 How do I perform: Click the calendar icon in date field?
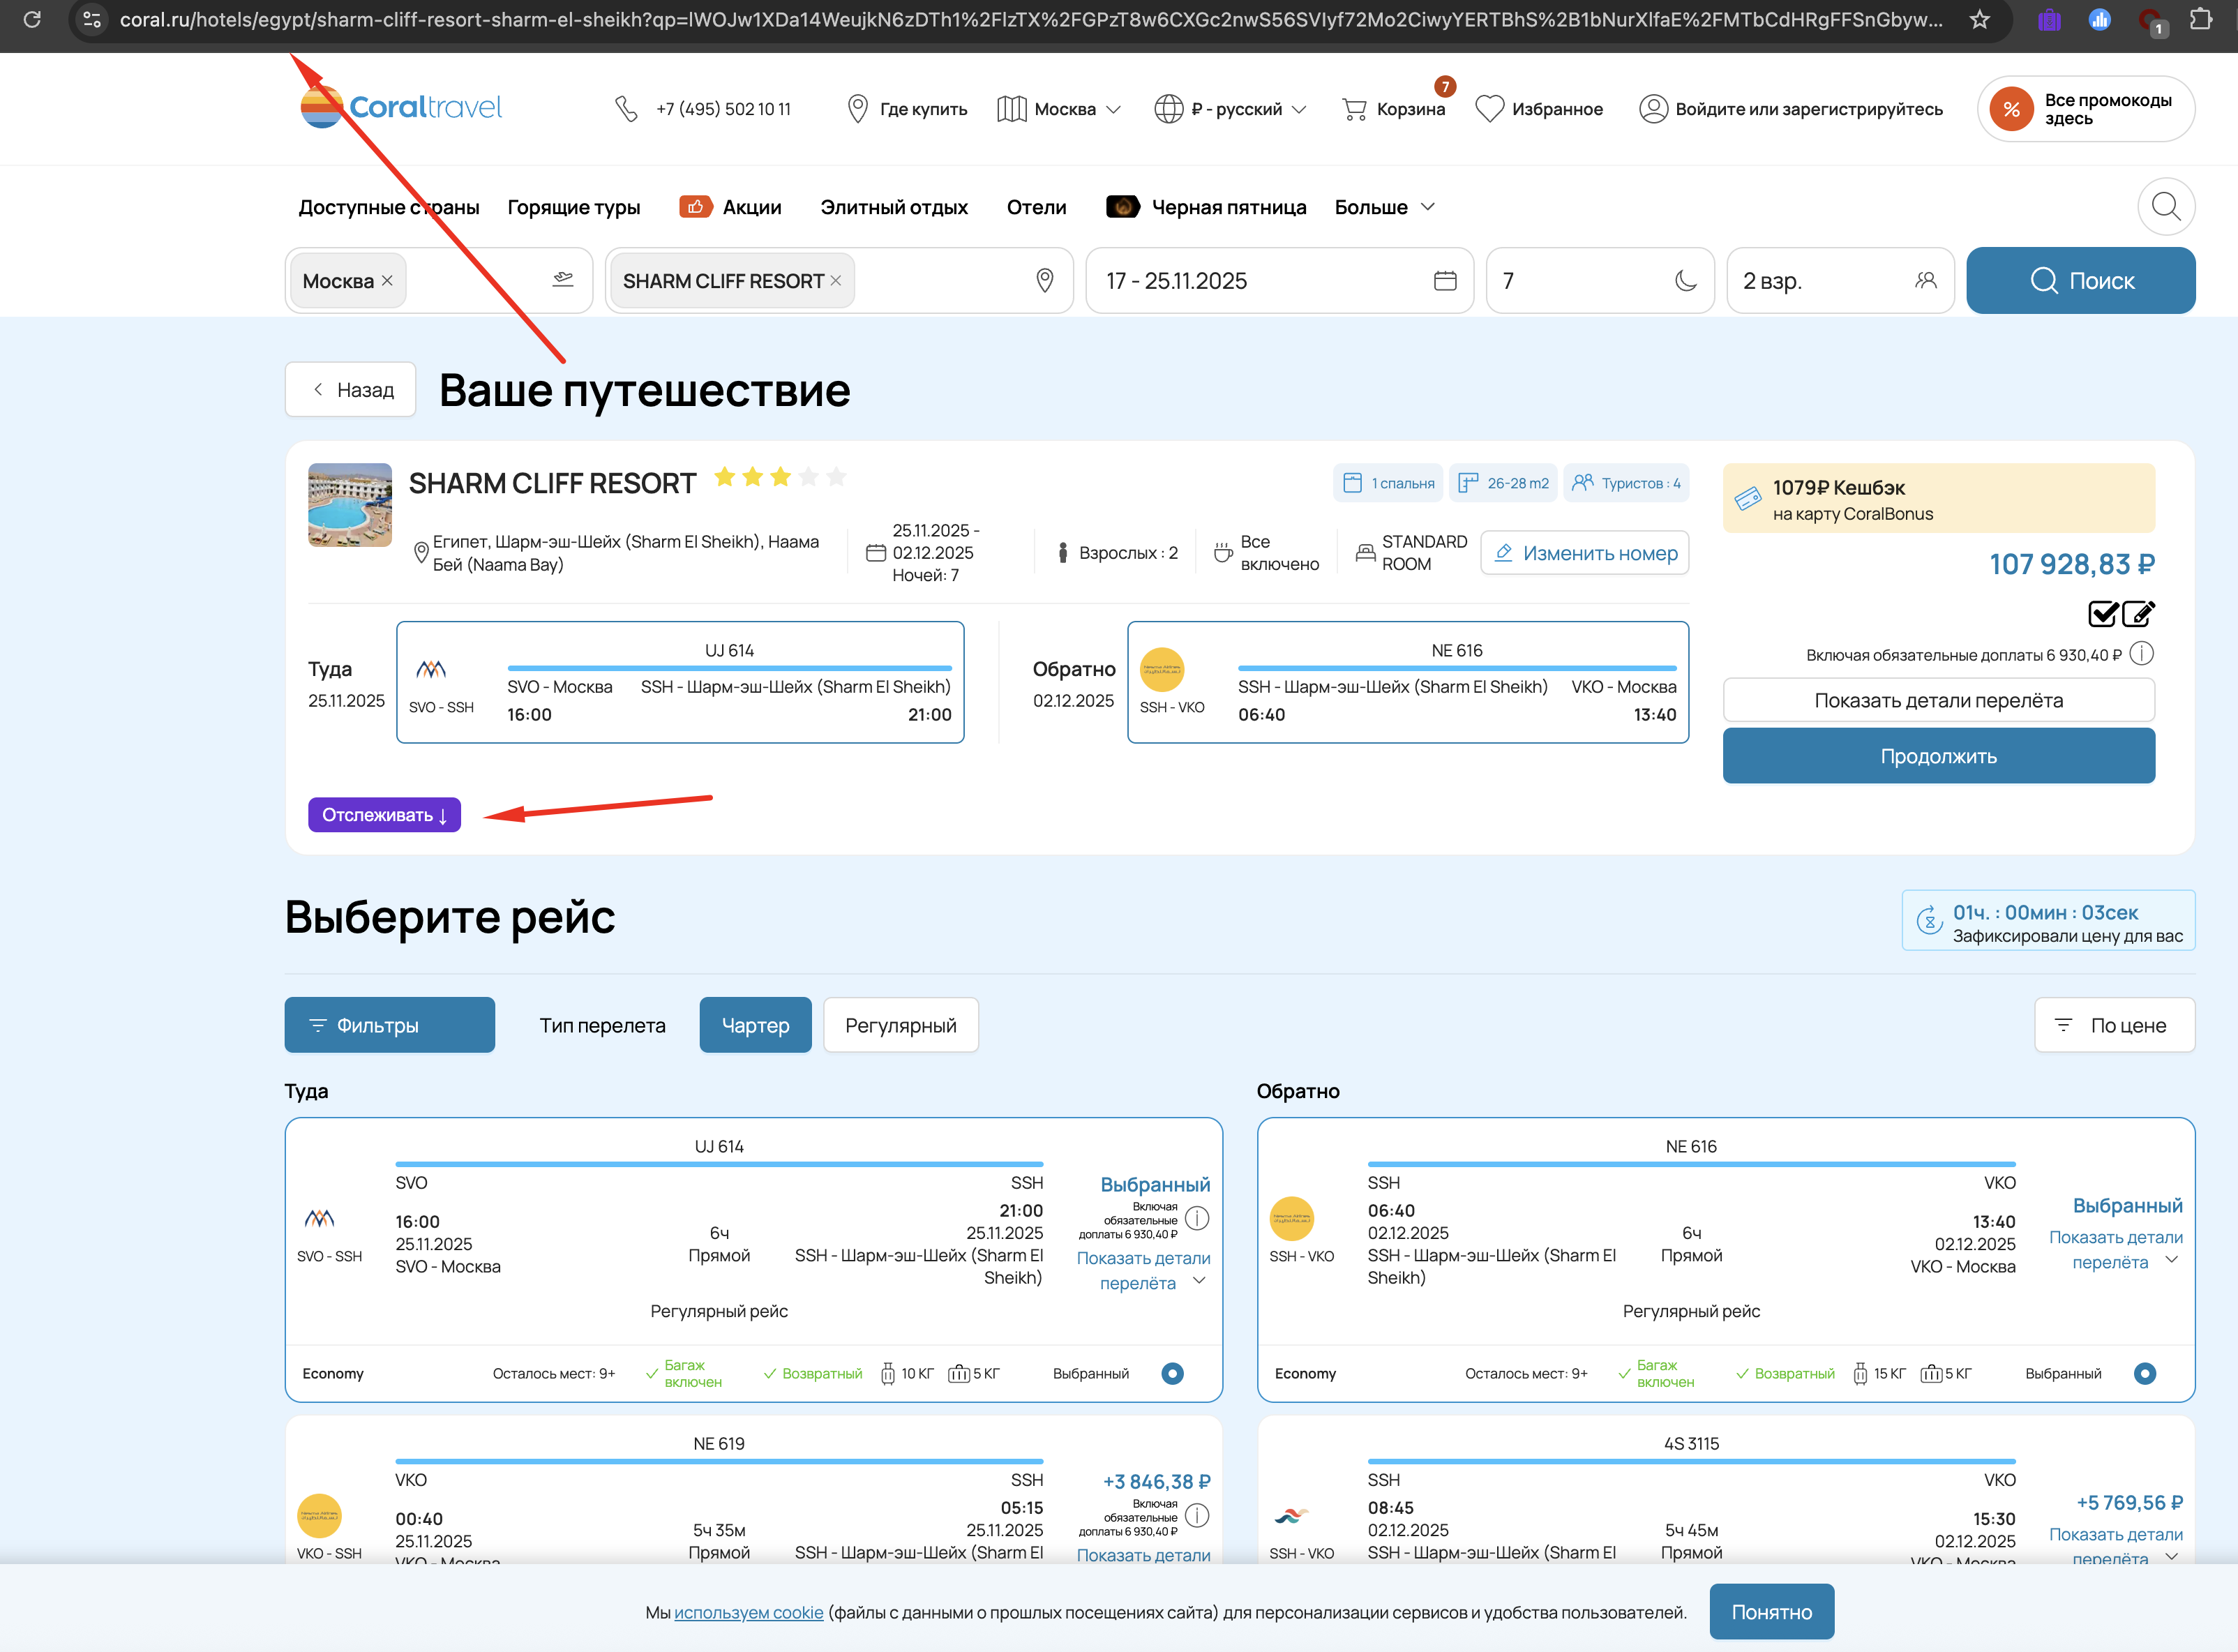tap(1444, 281)
